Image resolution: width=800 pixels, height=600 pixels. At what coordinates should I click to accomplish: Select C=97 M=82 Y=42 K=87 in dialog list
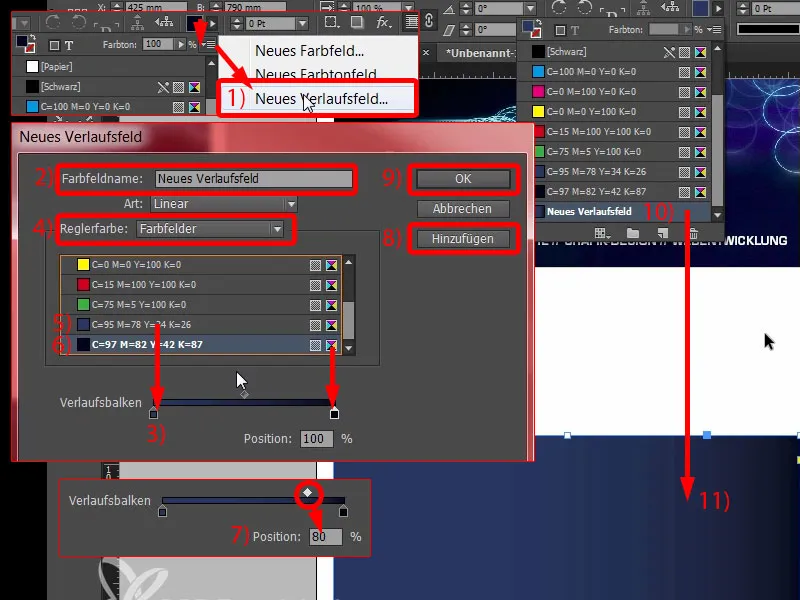[201, 344]
